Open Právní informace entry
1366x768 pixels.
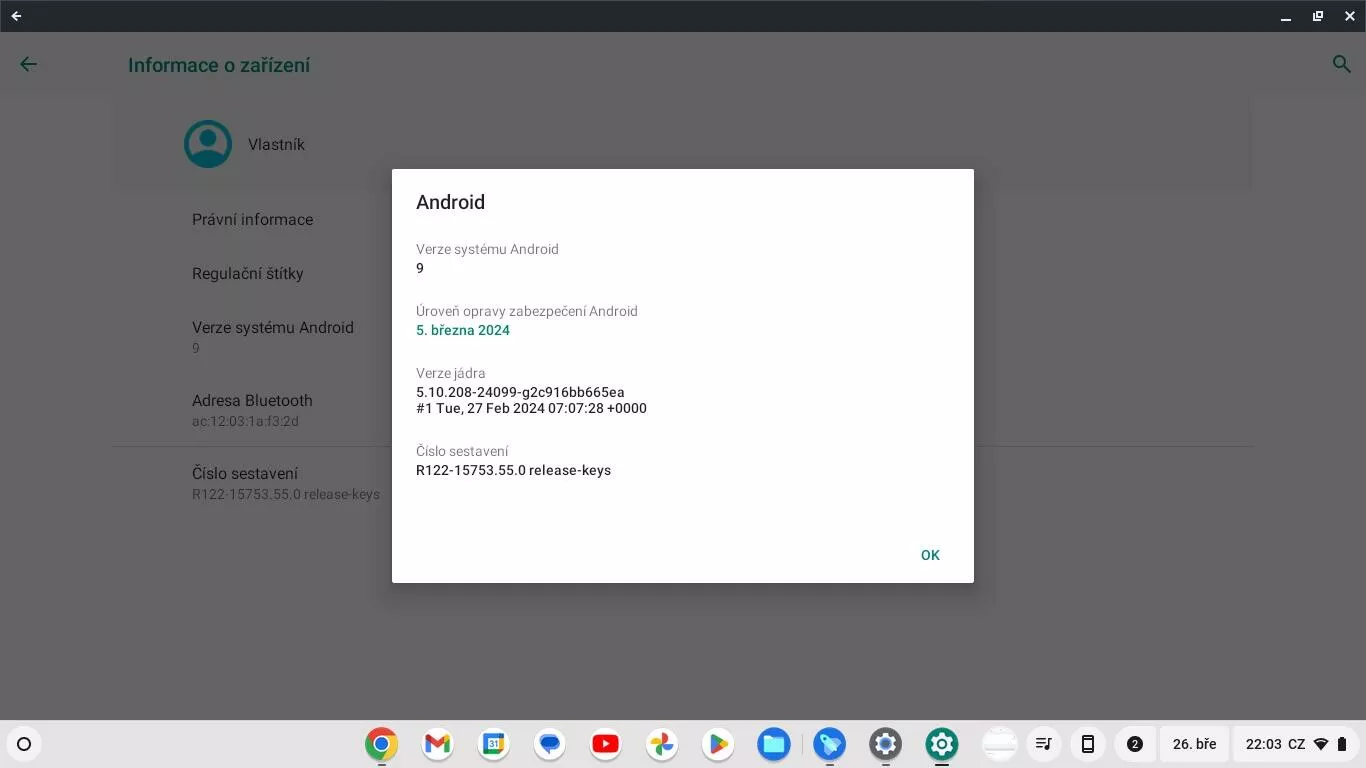[x=252, y=219]
